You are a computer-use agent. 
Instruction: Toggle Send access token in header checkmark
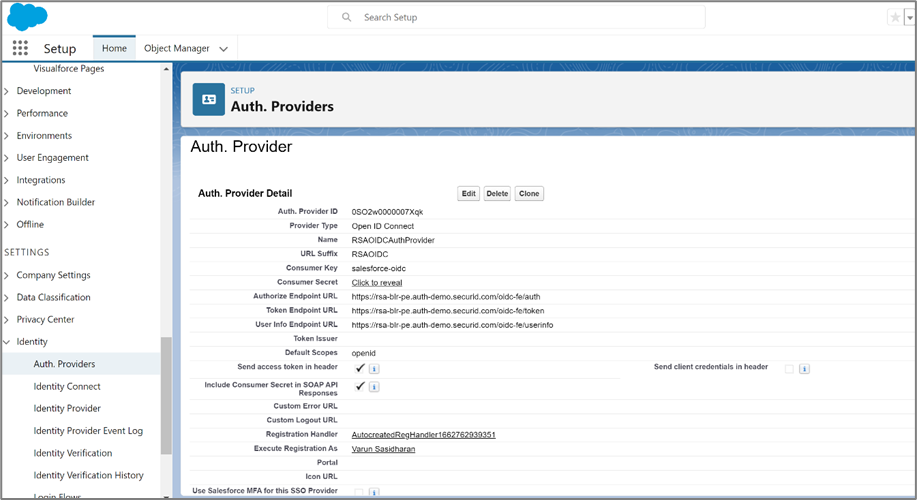[x=359, y=368]
